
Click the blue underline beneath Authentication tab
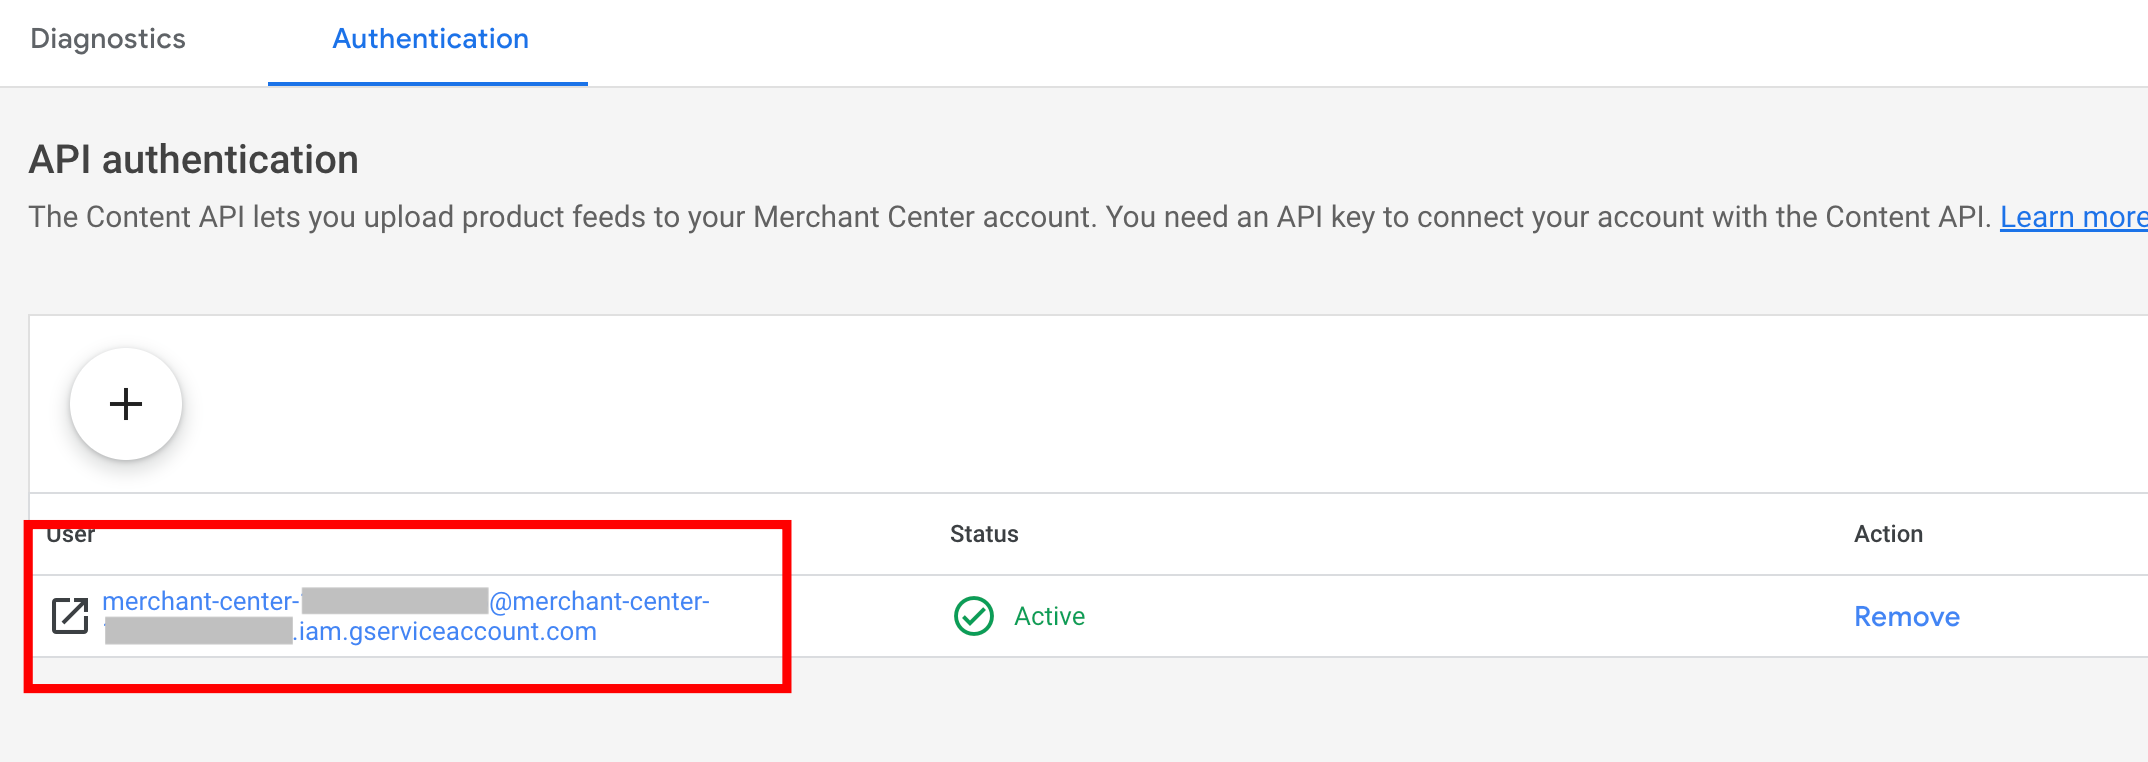pyautogui.click(x=428, y=84)
